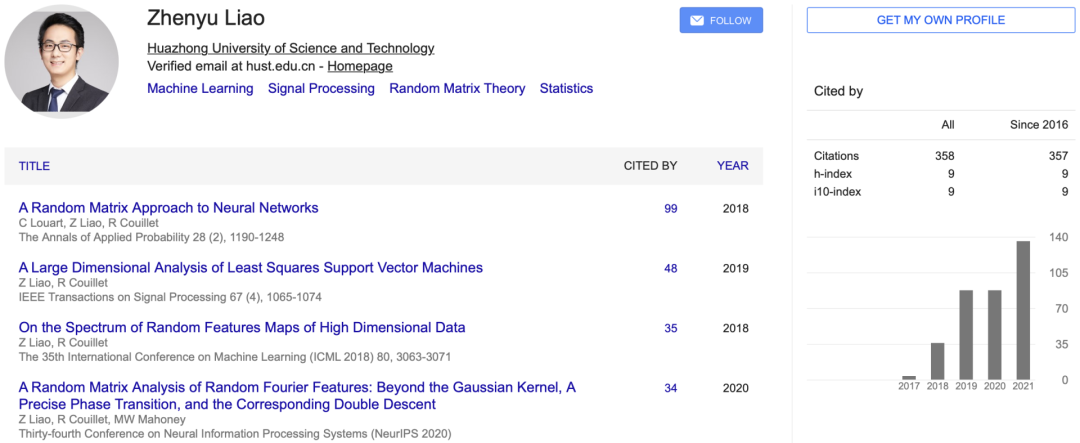The height and width of the screenshot is (443, 1080).
Task: Click Zhenyu Liao's profile photo
Action: pos(62,62)
